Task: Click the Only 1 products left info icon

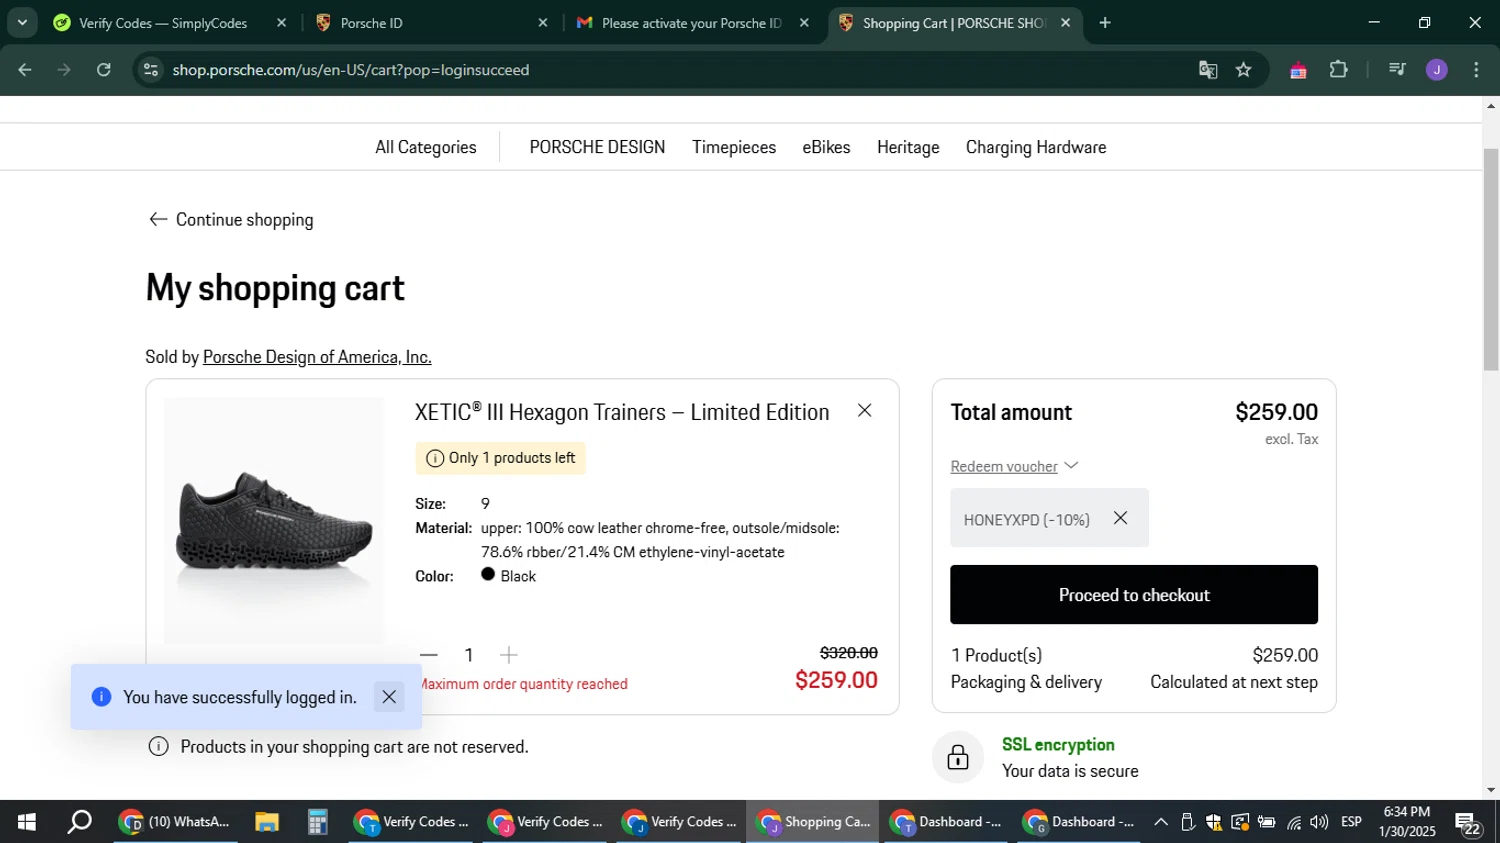Action: [x=435, y=458]
